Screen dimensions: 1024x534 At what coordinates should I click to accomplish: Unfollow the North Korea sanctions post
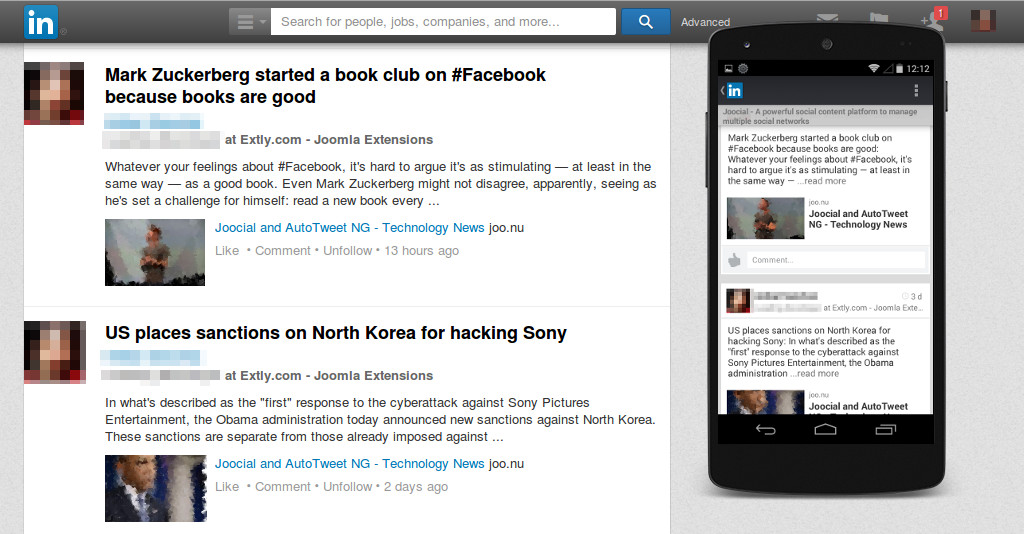tap(347, 487)
